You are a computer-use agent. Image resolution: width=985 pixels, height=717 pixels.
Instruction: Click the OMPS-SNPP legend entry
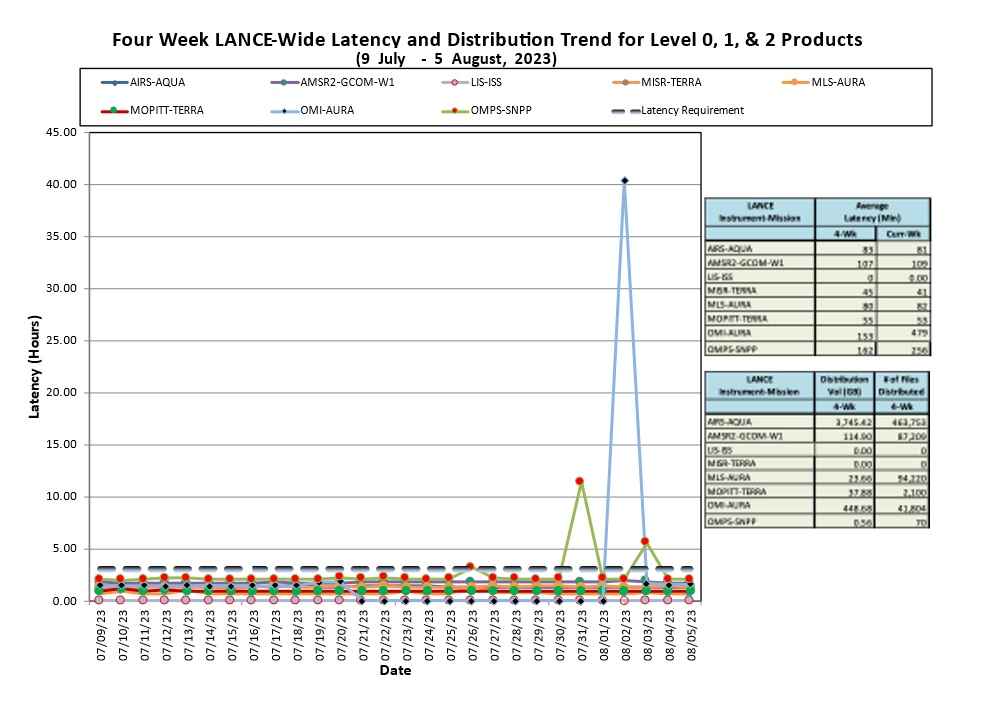pos(487,111)
